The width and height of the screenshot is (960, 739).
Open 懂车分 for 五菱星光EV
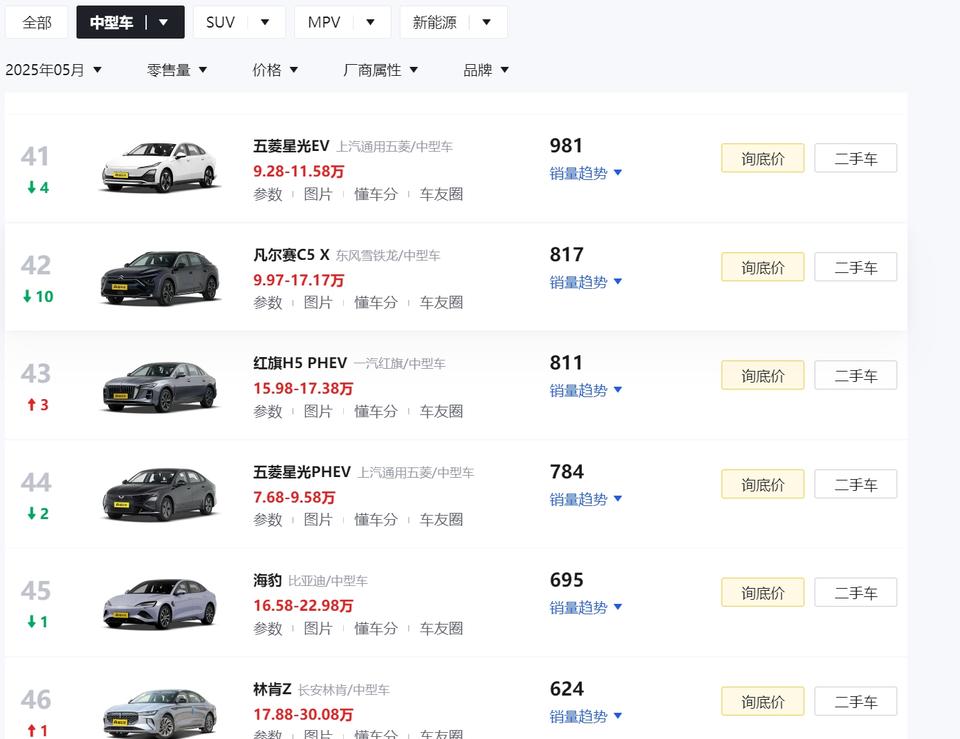[376, 194]
